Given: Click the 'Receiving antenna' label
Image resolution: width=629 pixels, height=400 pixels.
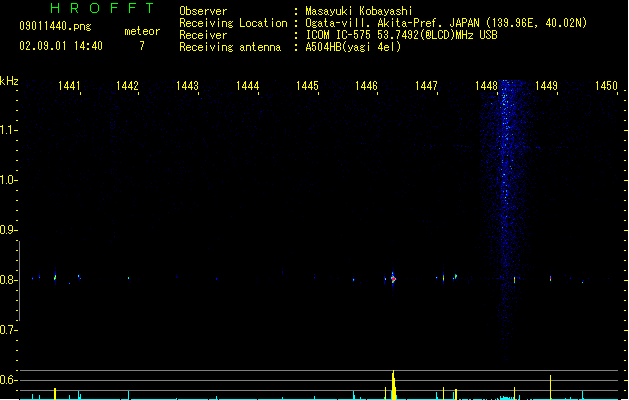Looking at the screenshot, I should click(x=230, y=47).
